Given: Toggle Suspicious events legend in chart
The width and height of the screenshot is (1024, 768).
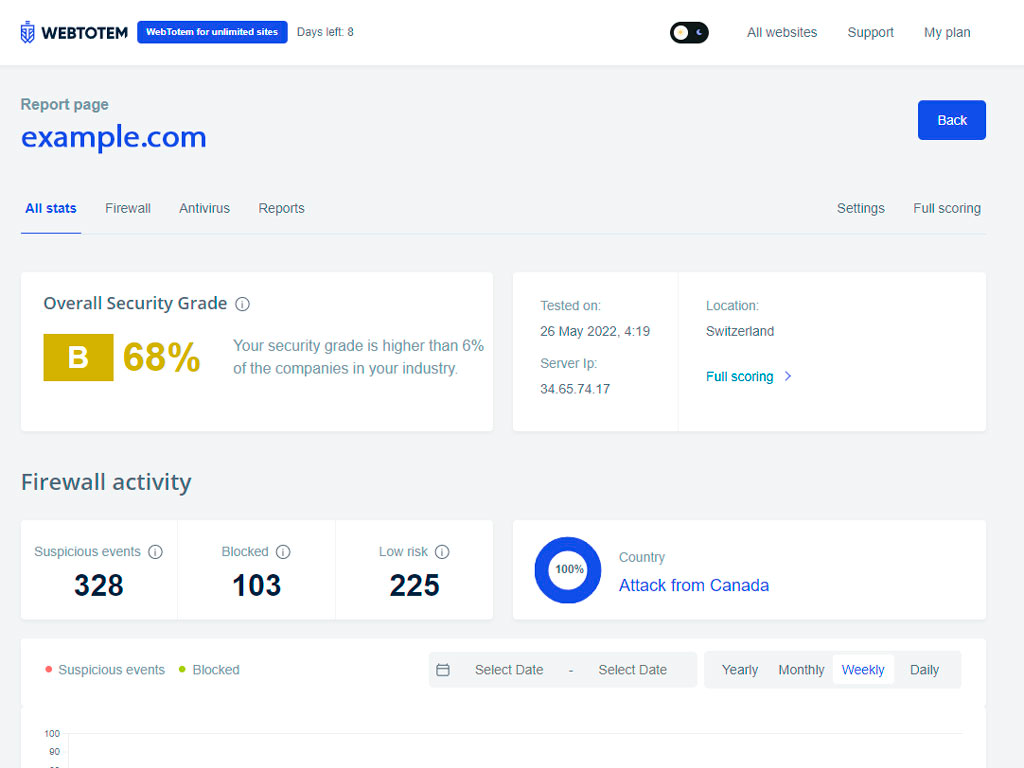Looking at the screenshot, I should [105, 670].
